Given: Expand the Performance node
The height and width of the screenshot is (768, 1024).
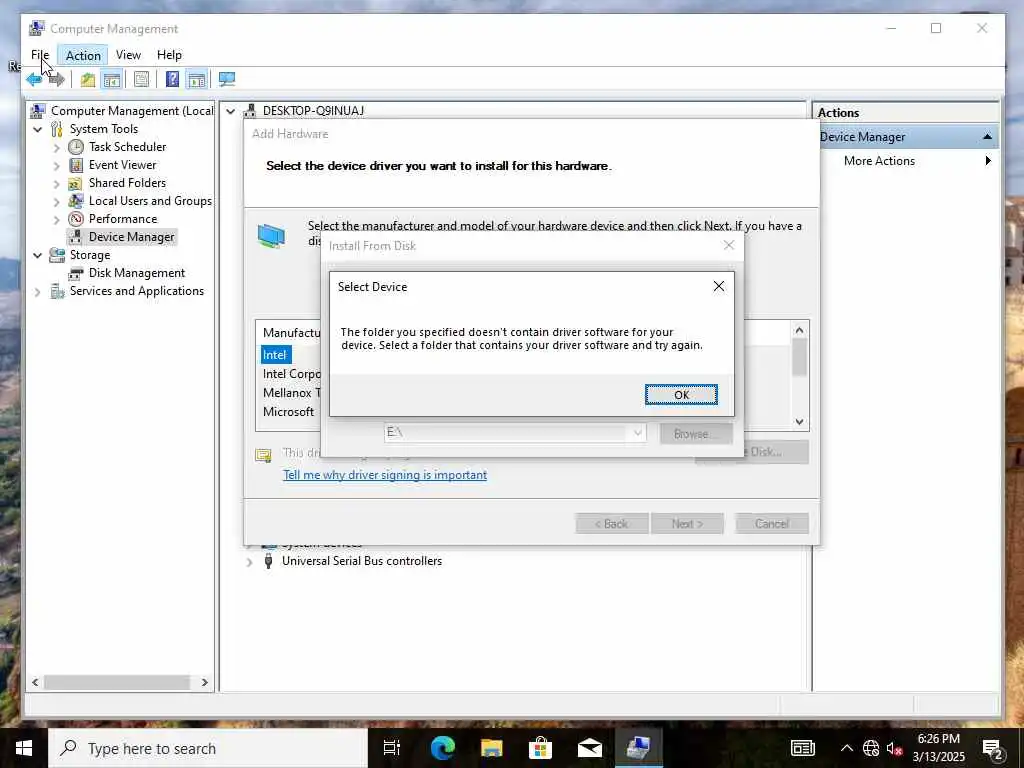Looking at the screenshot, I should (57, 219).
